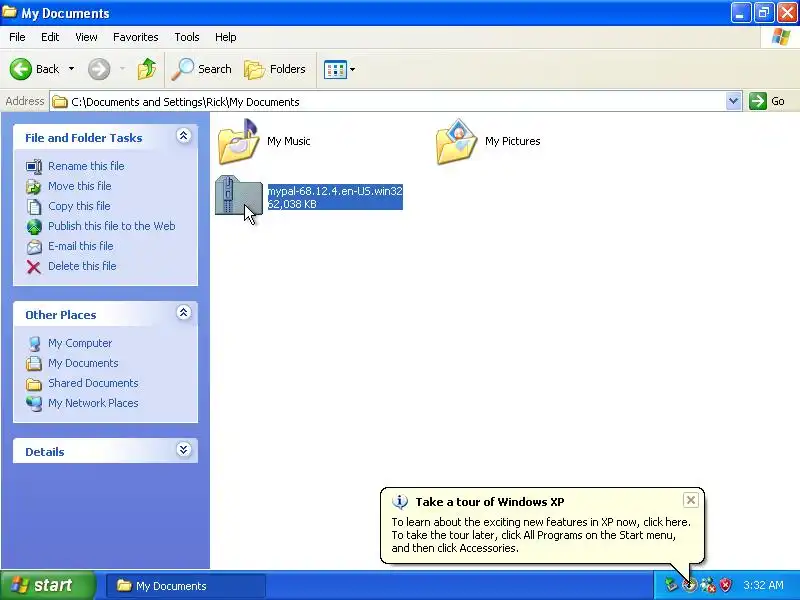Click the network connection tray icon

pyautogui.click(x=708, y=585)
